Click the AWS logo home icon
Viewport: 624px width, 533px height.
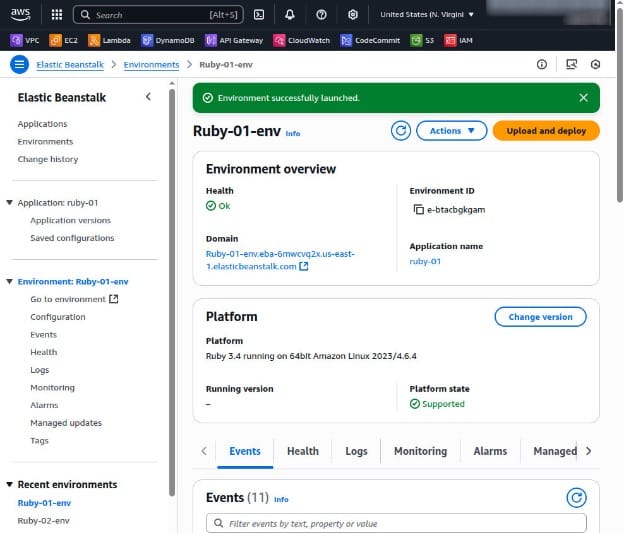[20, 14]
